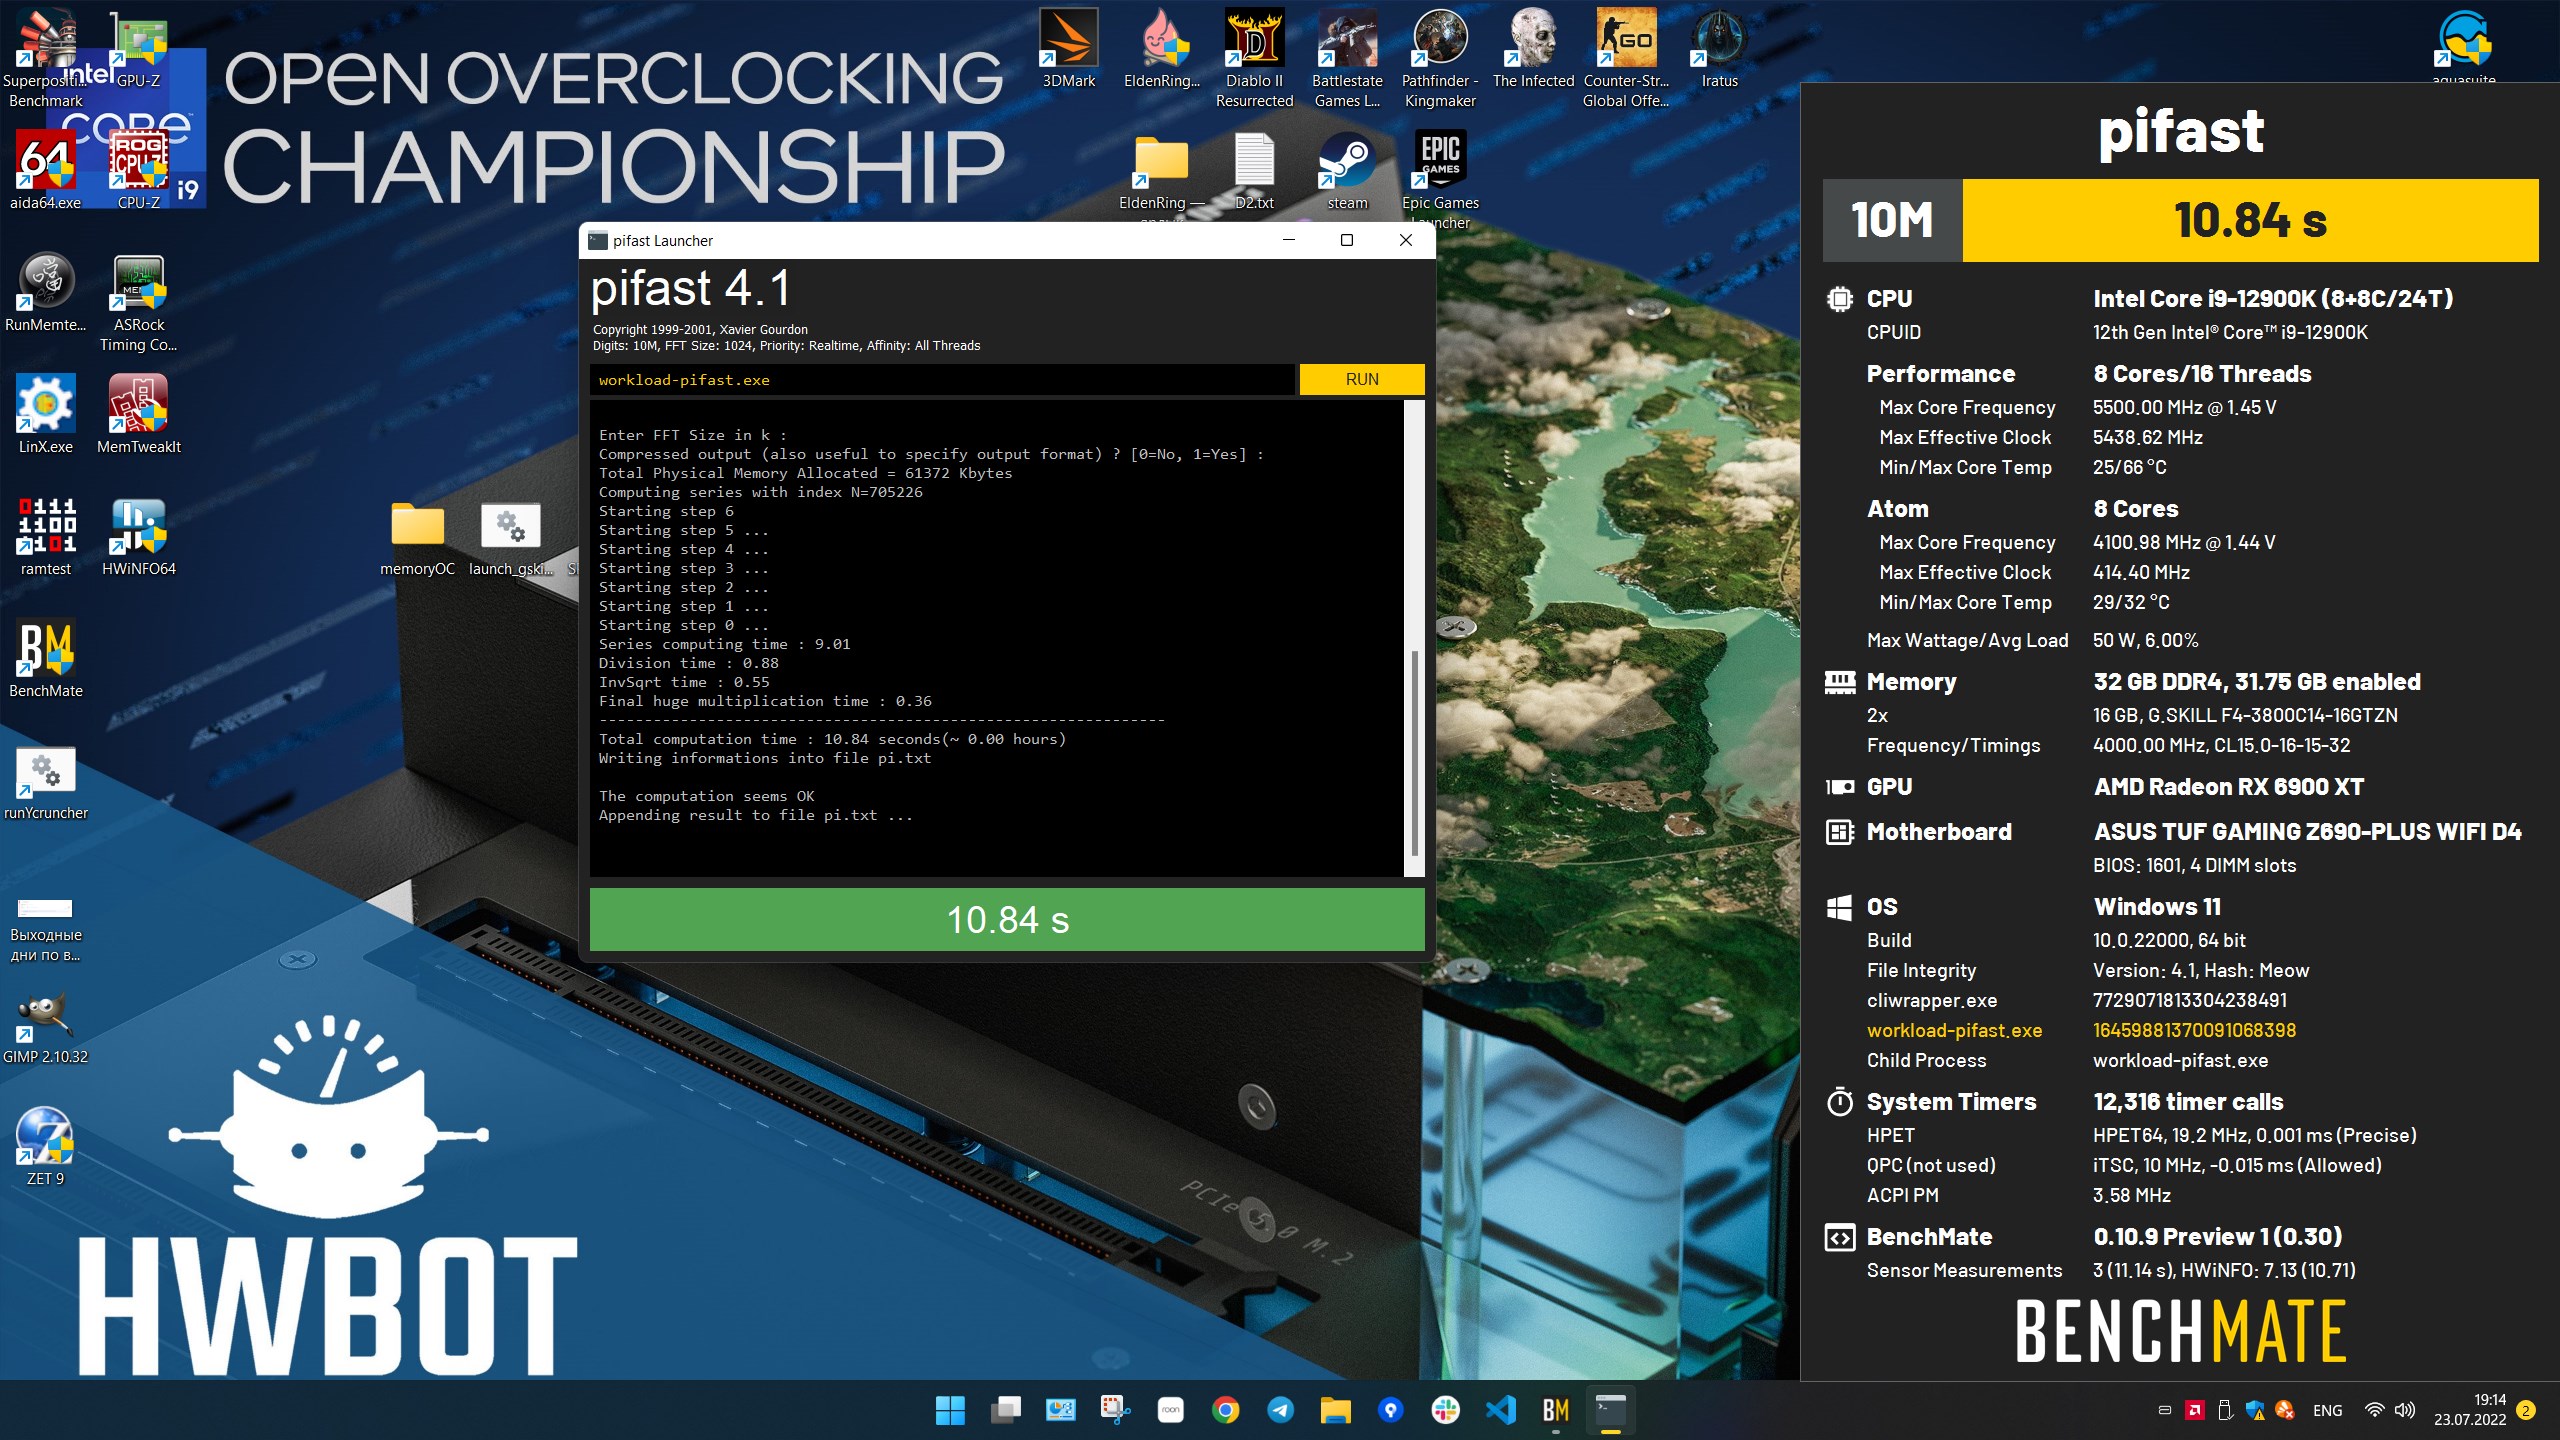
Task: Switch ENG input language indicator
Action: [x=2327, y=1410]
